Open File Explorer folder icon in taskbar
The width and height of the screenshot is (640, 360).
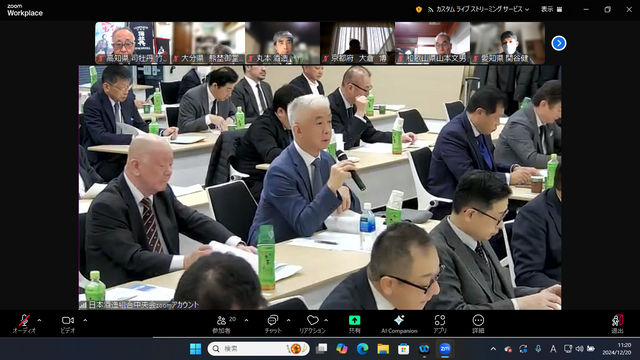[x=383, y=349]
